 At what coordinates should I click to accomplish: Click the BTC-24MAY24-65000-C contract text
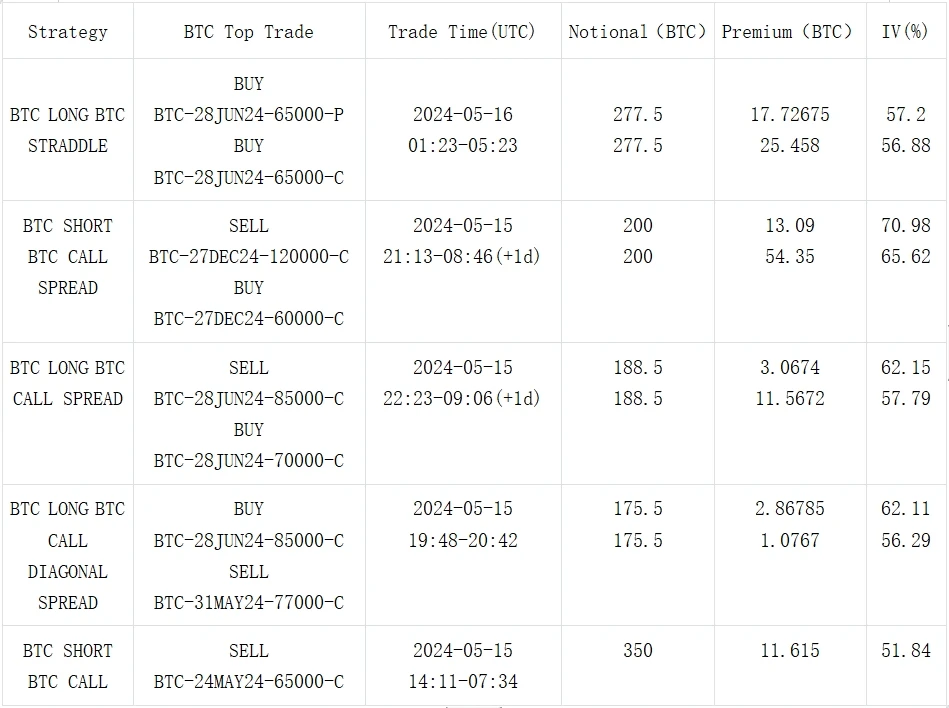point(248,682)
